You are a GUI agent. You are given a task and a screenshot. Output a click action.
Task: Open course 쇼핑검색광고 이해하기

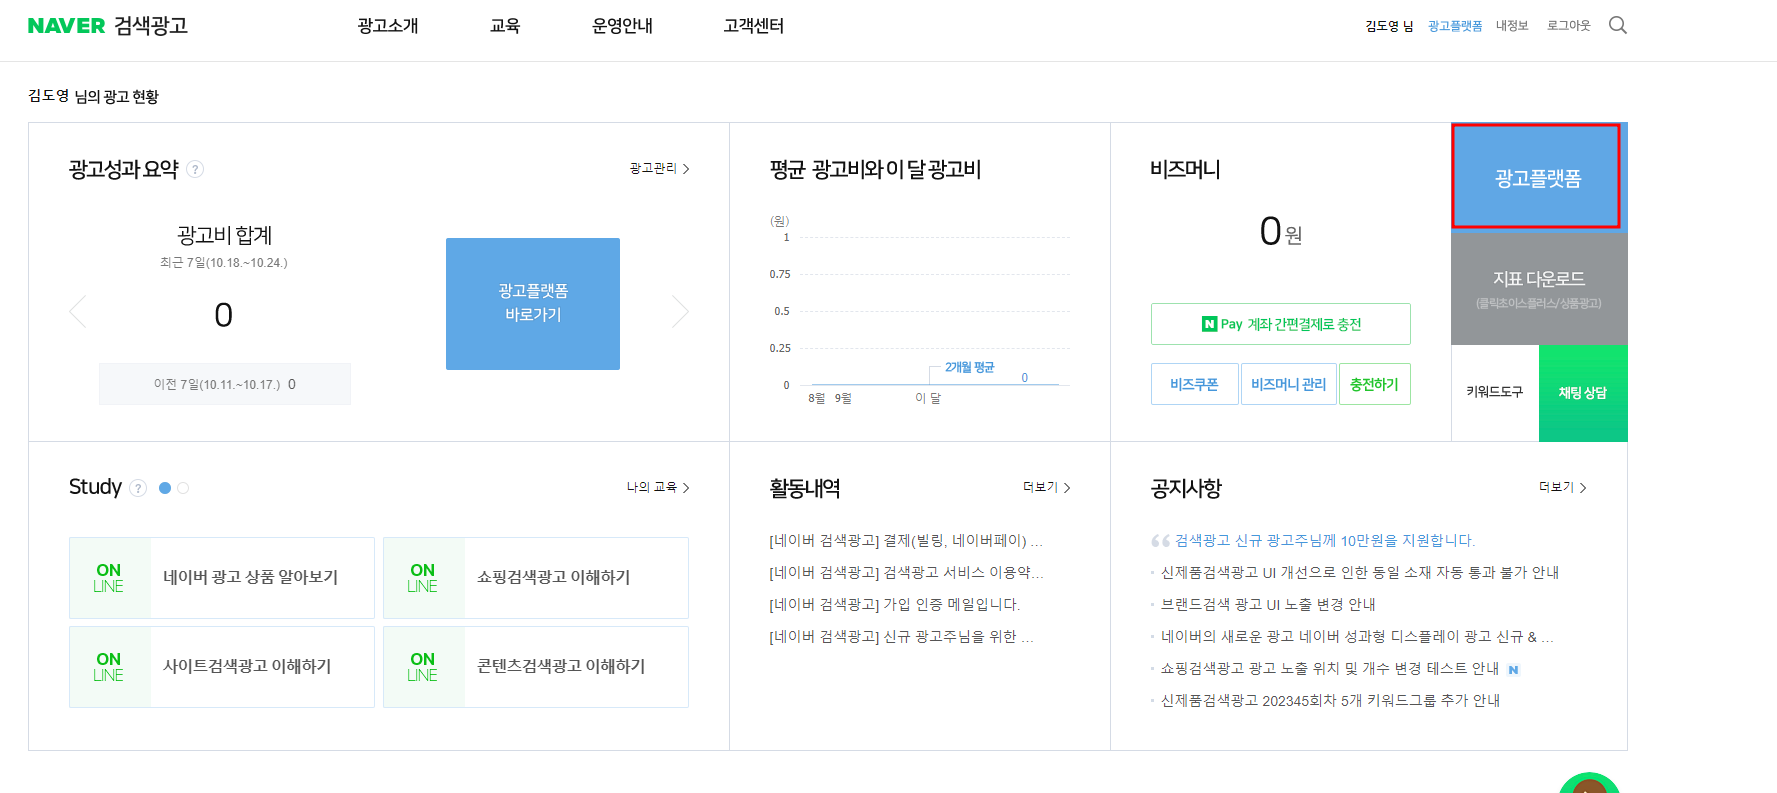pyautogui.click(x=536, y=578)
